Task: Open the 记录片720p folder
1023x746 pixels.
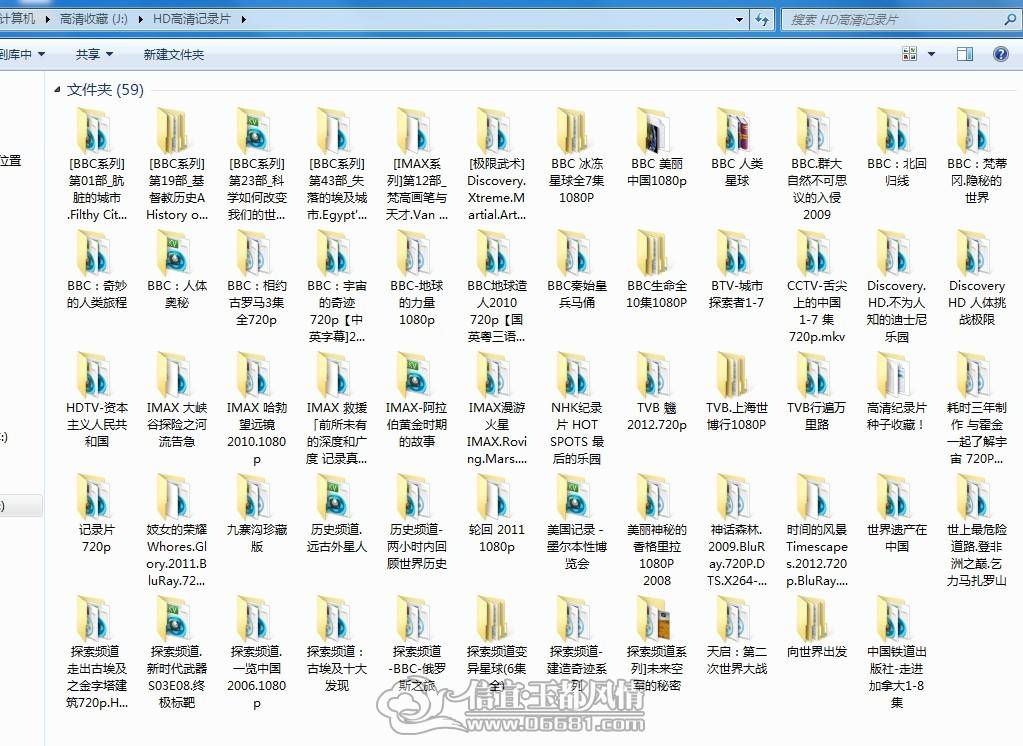Action: [97, 514]
